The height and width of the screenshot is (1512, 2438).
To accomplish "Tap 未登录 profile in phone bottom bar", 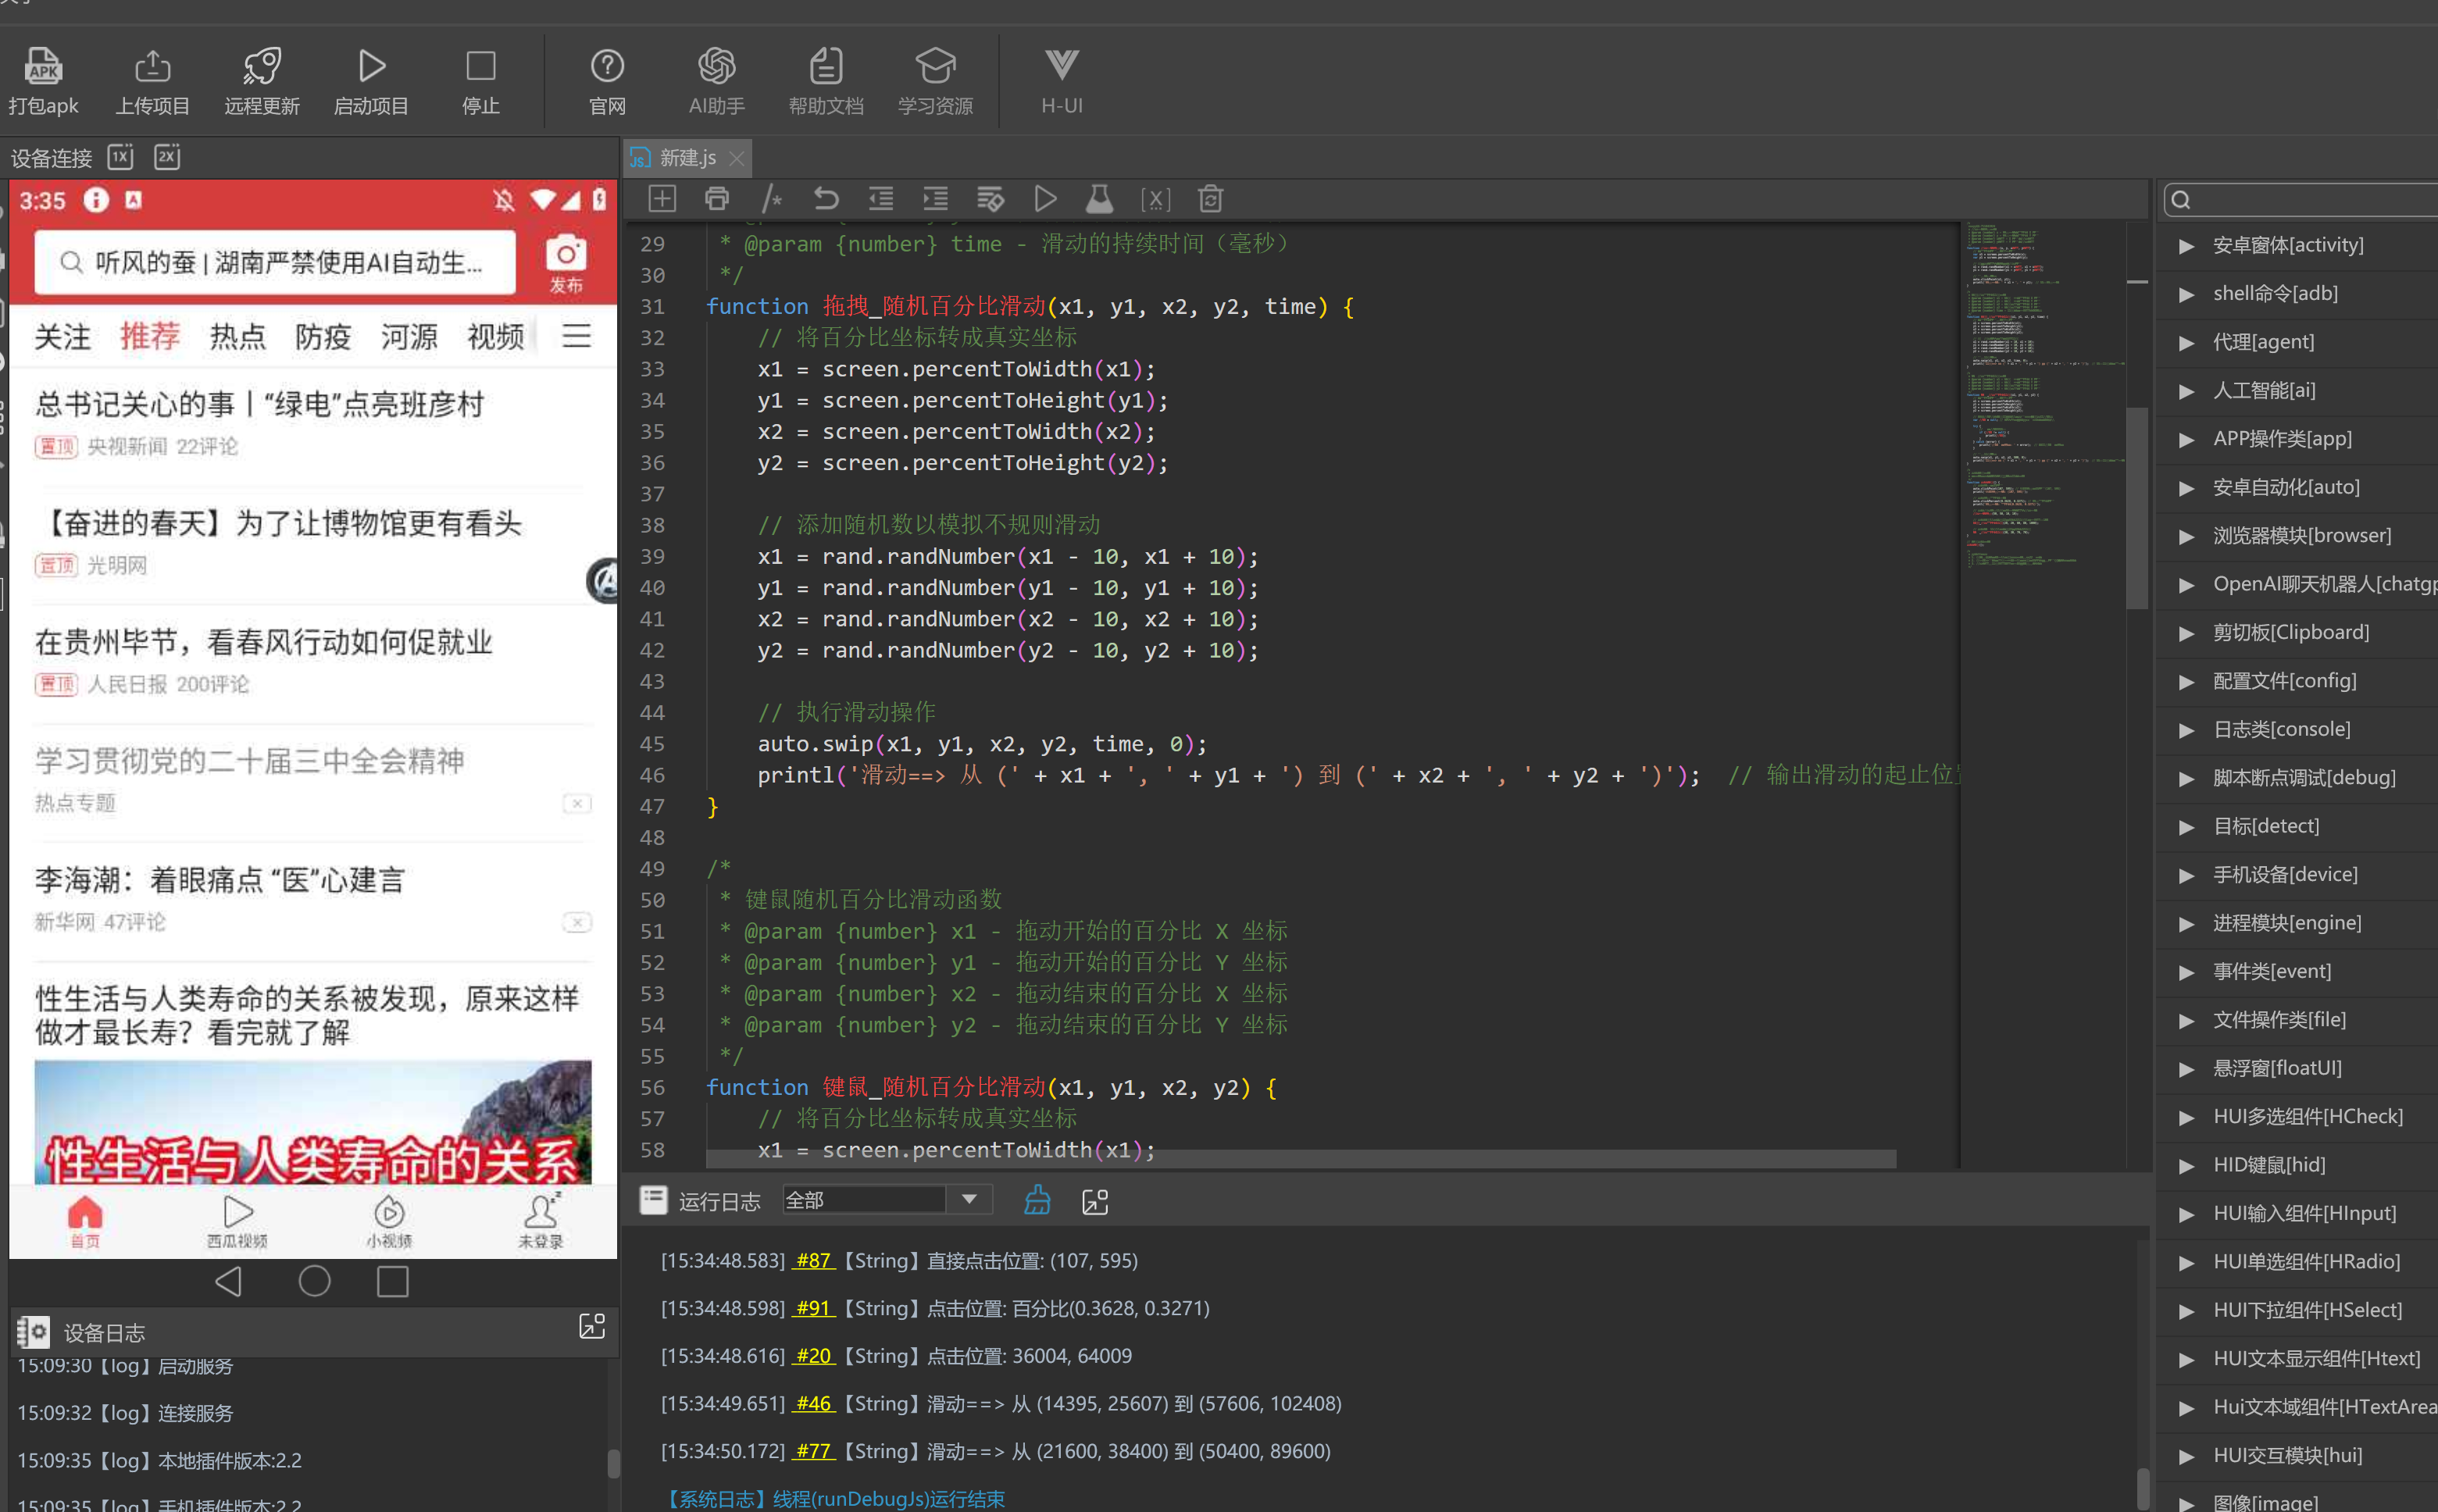I will (x=540, y=1221).
